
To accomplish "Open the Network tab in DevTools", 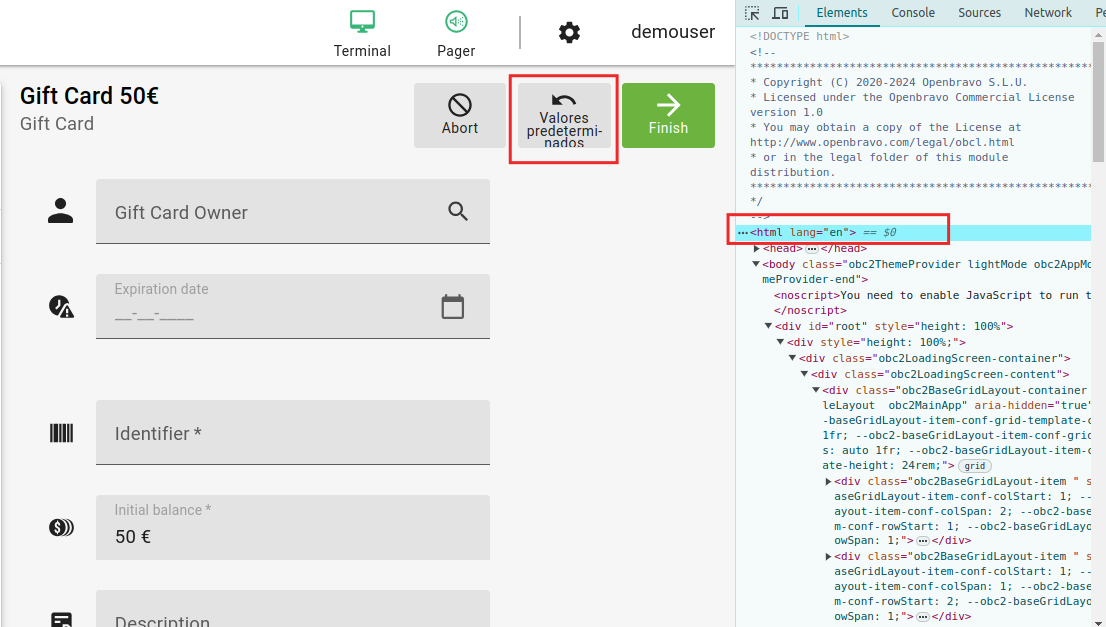I will pyautogui.click(x=1047, y=13).
